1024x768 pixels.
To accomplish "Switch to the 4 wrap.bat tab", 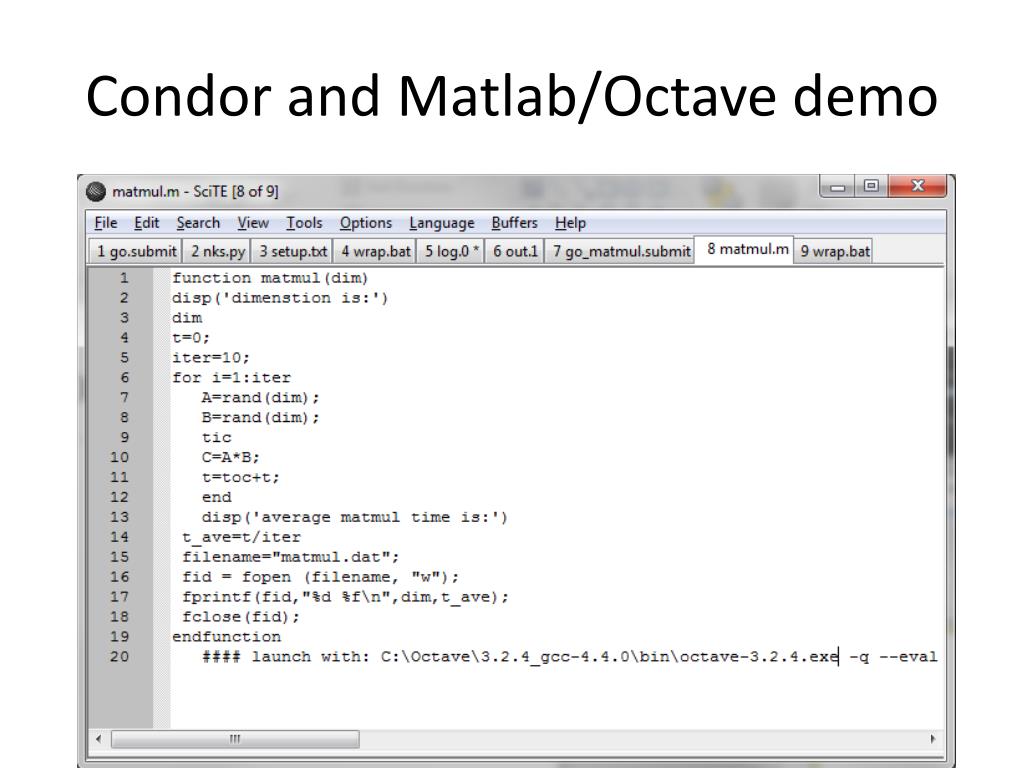I will click(376, 251).
